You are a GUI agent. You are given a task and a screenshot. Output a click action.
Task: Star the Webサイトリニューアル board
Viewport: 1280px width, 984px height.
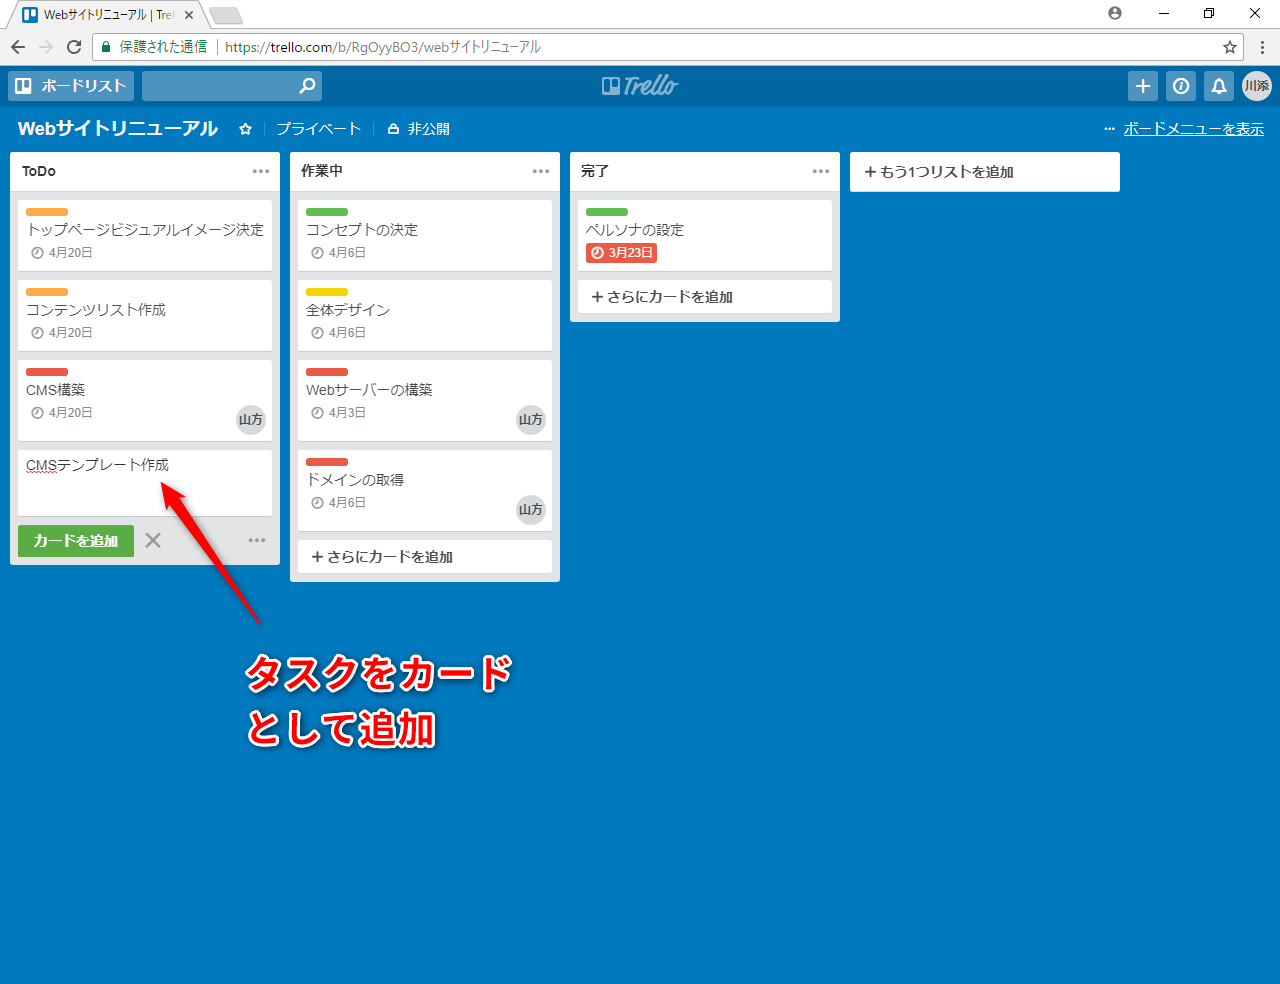click(x=245, y=129)
